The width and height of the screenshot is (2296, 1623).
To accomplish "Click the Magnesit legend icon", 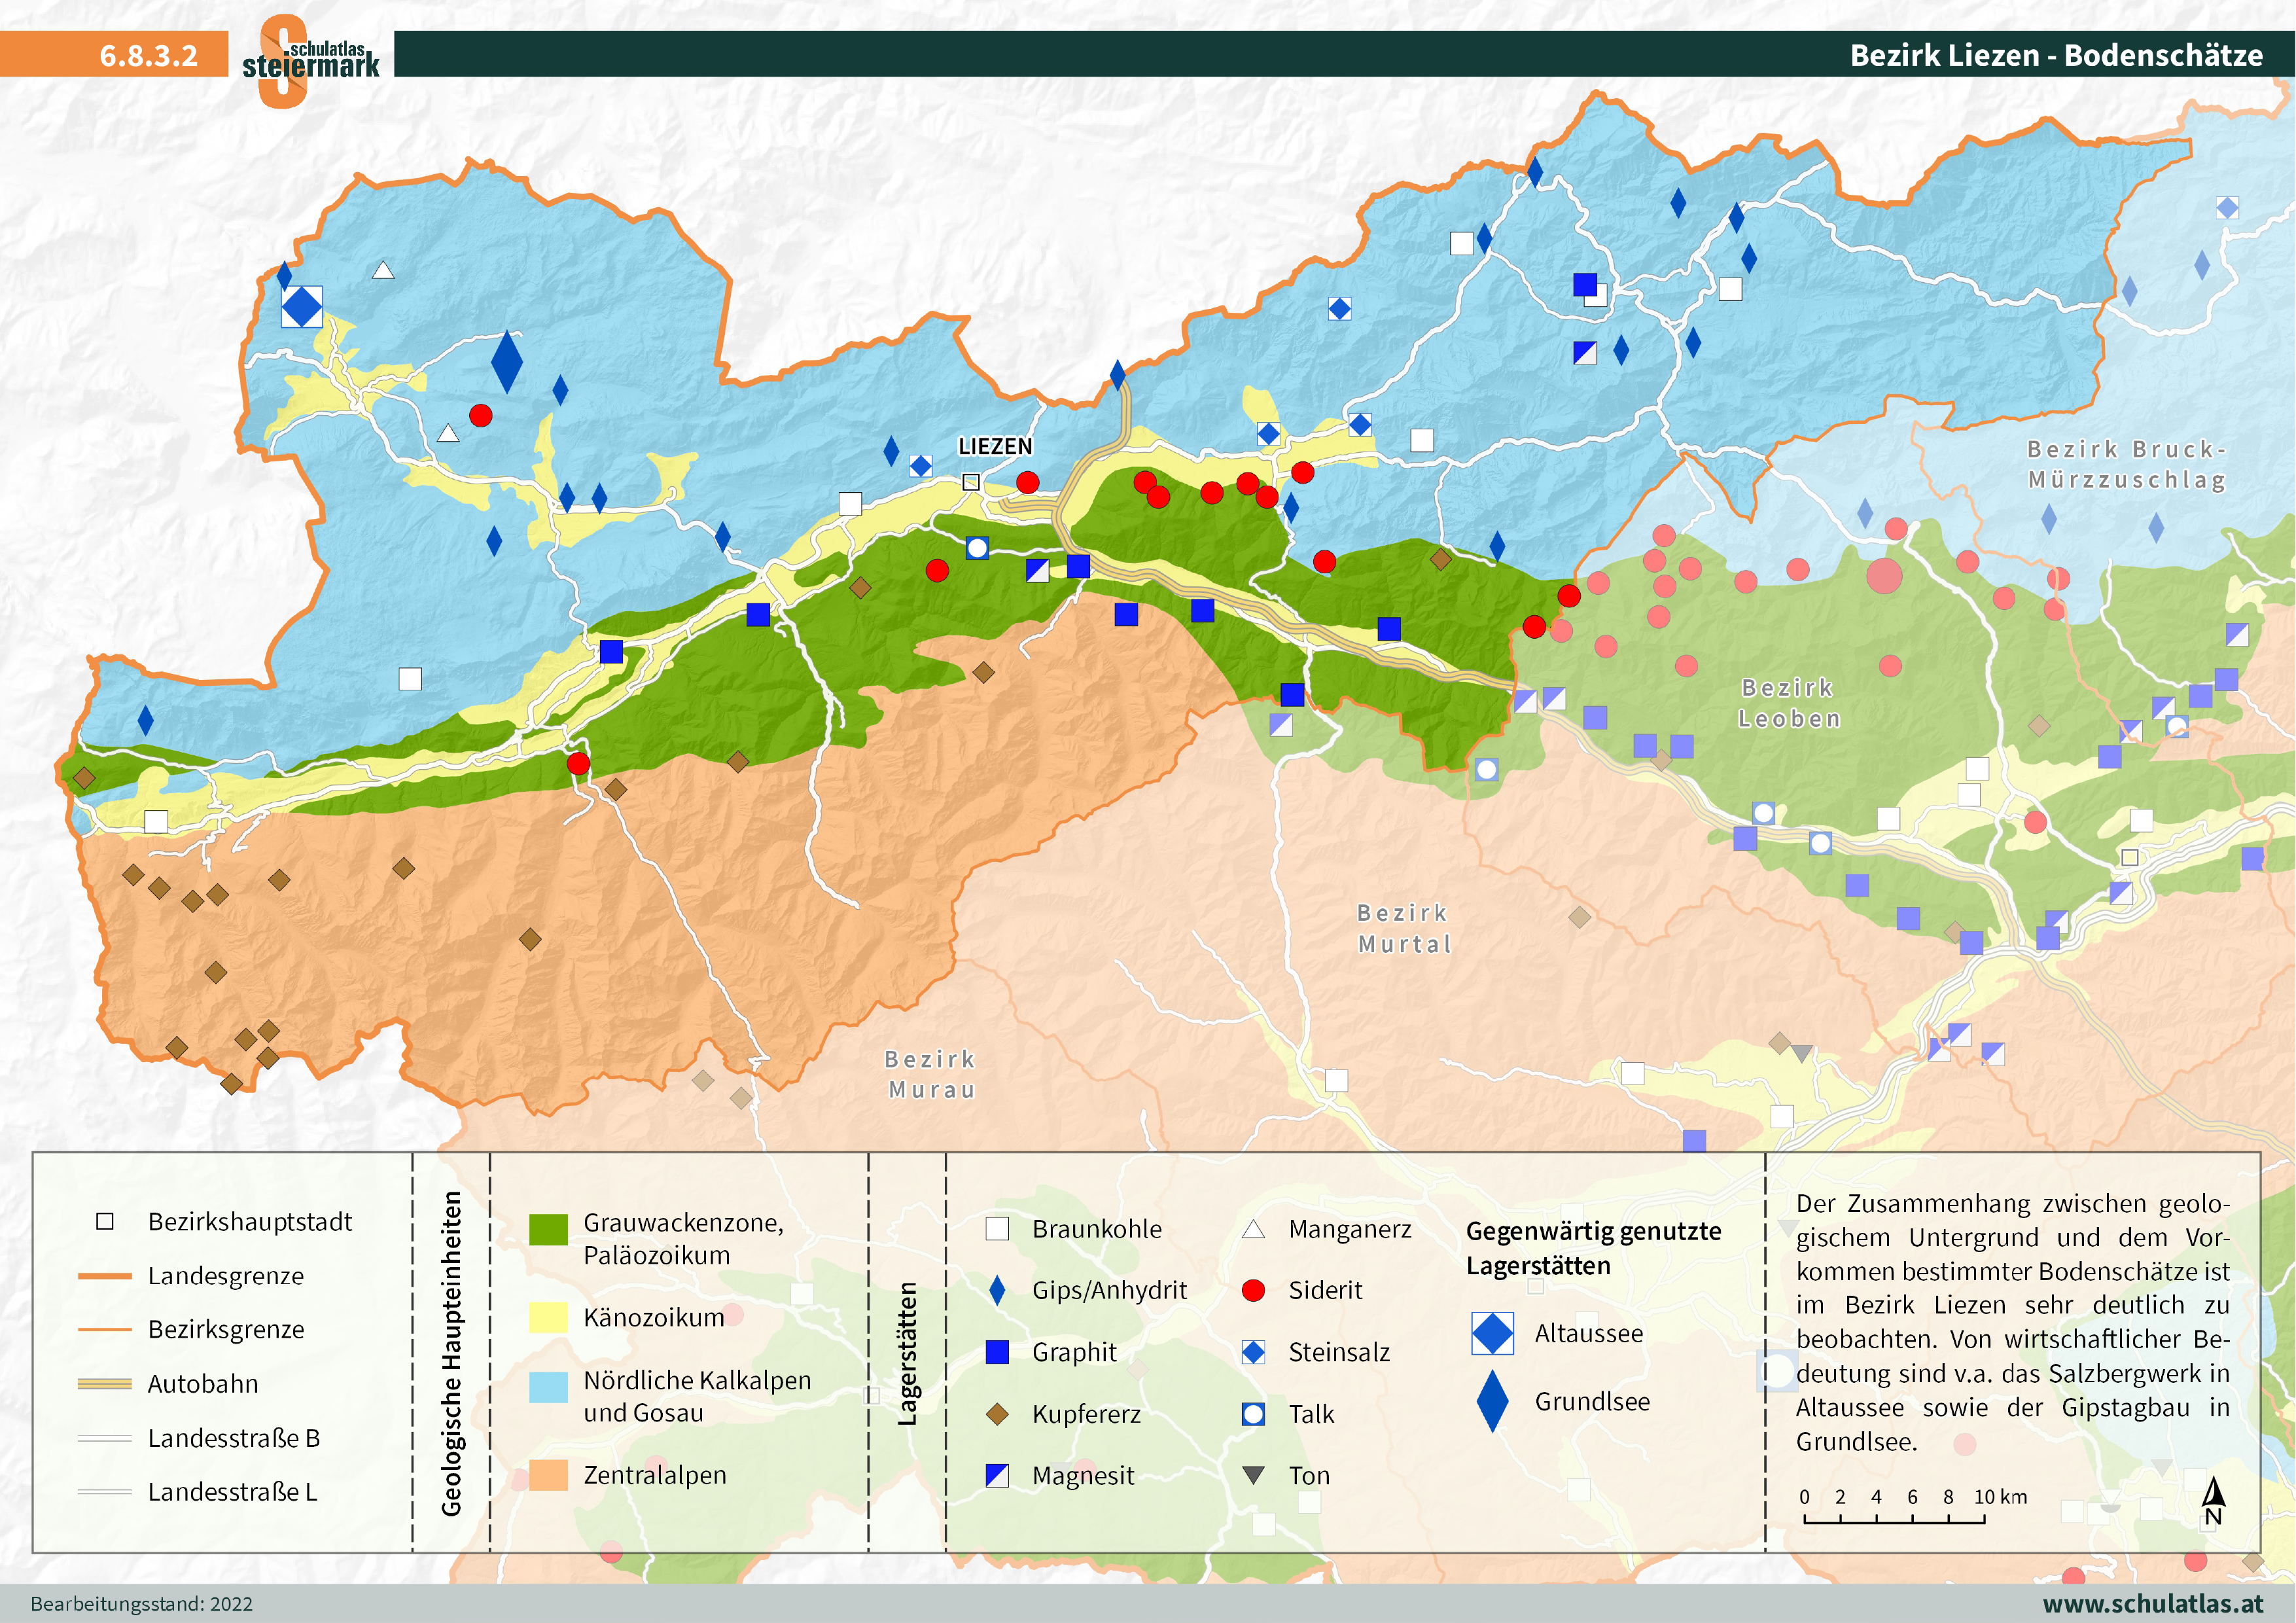I will tap(997, 1476).
